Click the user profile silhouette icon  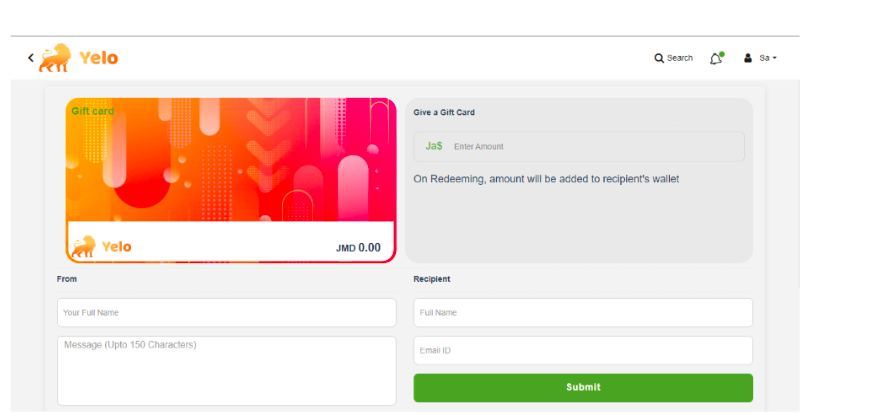(x=748, y=58)
